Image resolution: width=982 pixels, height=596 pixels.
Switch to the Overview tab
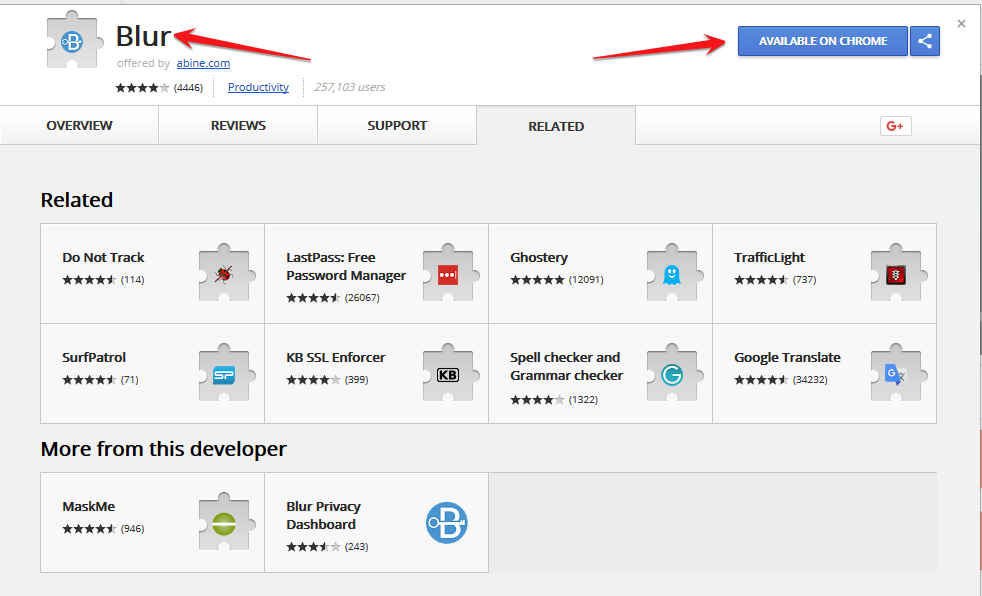click(x=80, y=125)
